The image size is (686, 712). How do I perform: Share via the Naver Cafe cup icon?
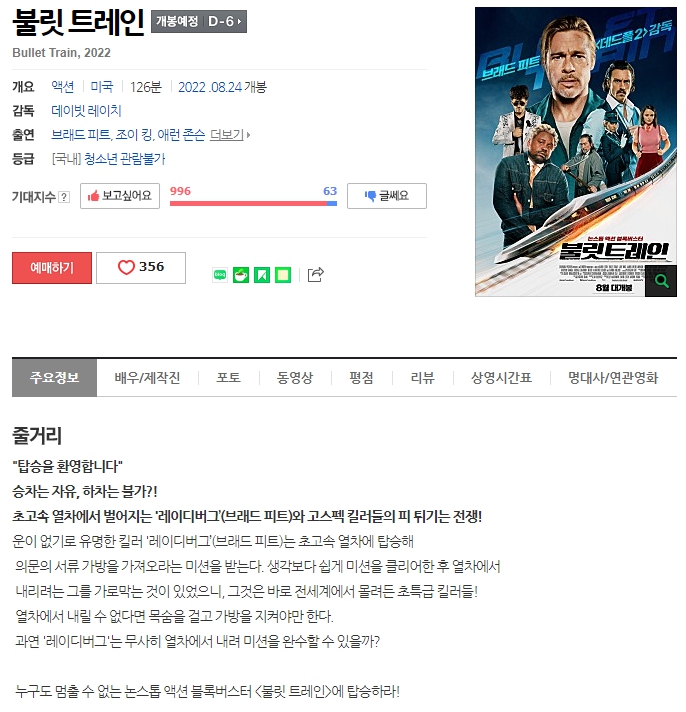241,275
